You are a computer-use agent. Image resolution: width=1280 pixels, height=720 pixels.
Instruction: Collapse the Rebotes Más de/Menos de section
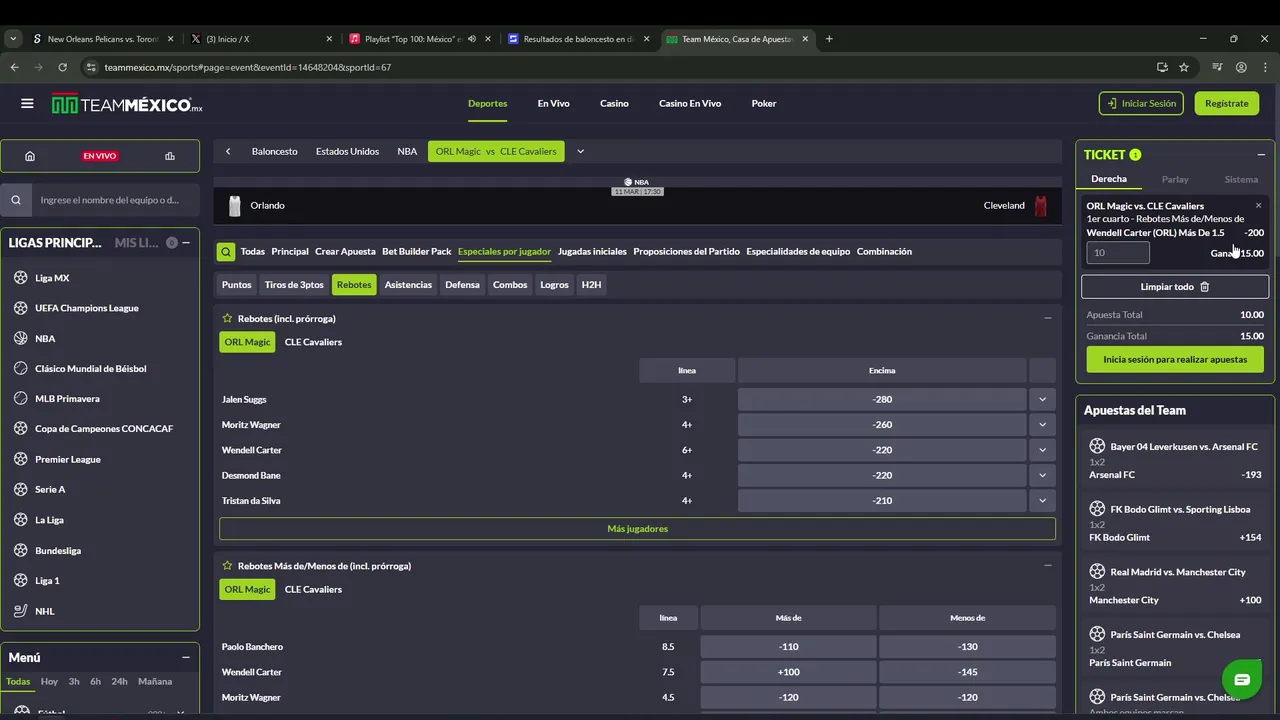pyautogui.click(x=1047, y=566)
